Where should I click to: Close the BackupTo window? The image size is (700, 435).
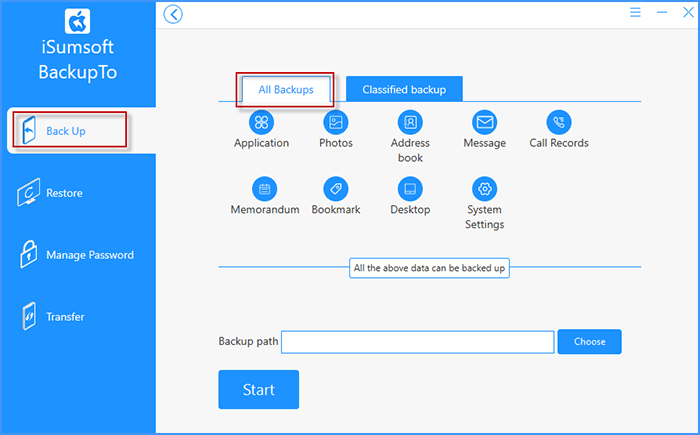pyautogui.click(x=688, y=13)
